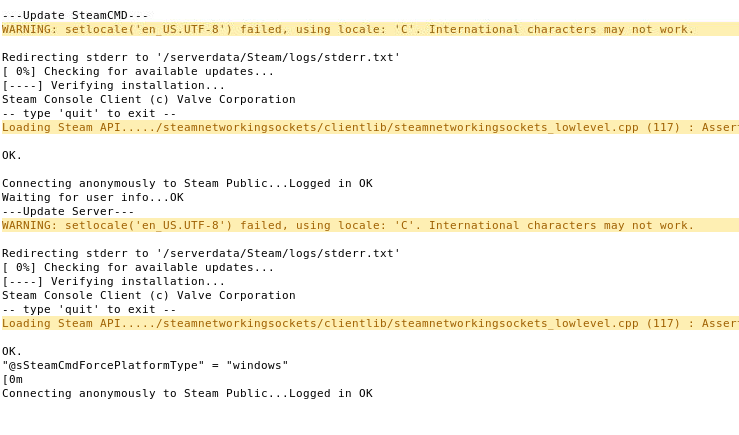The image size is (739, 435).
Task: Click the setlocale WARNING directly under '---Update Server---'
Action: click(370, 225)
